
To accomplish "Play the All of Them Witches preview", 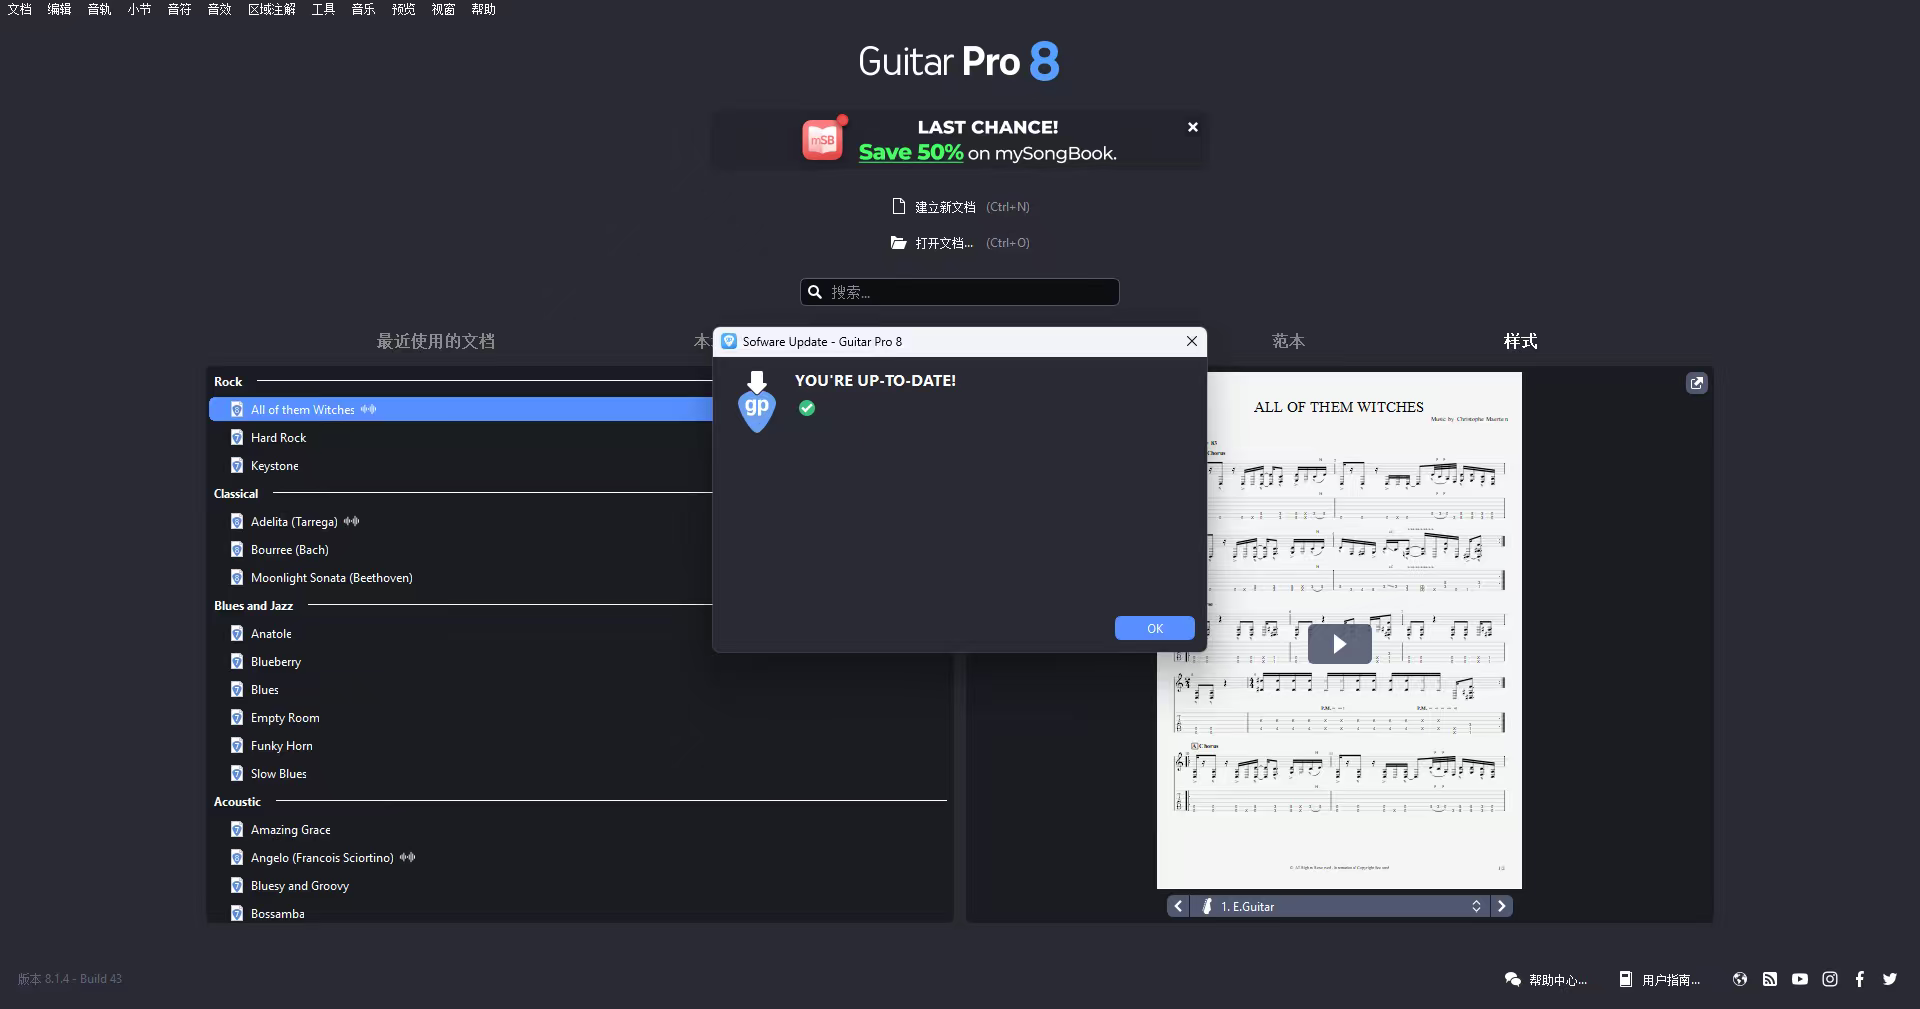I will [x=1339, y=644].
